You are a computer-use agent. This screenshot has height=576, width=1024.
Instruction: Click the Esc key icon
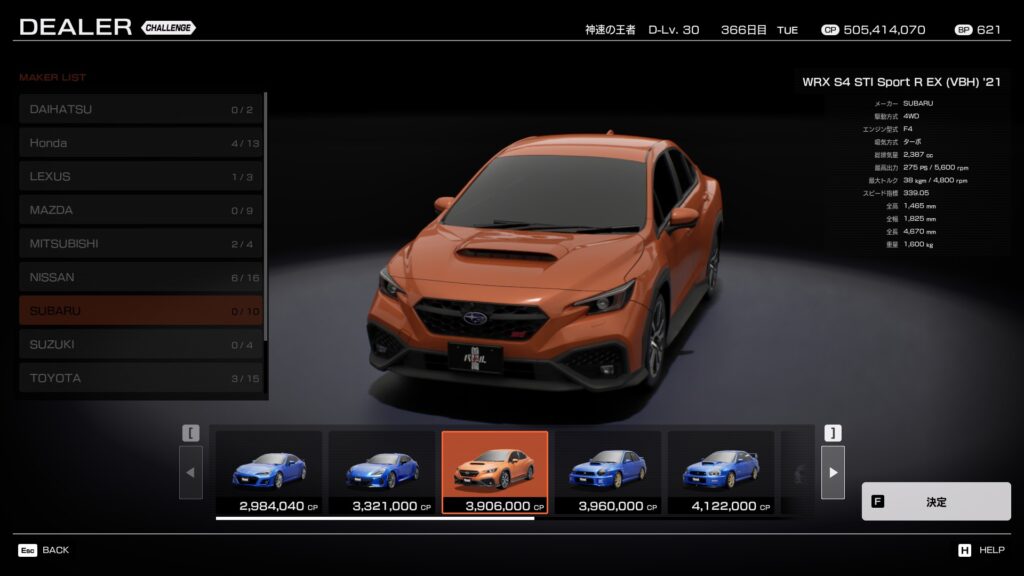(x=27, y=550)
